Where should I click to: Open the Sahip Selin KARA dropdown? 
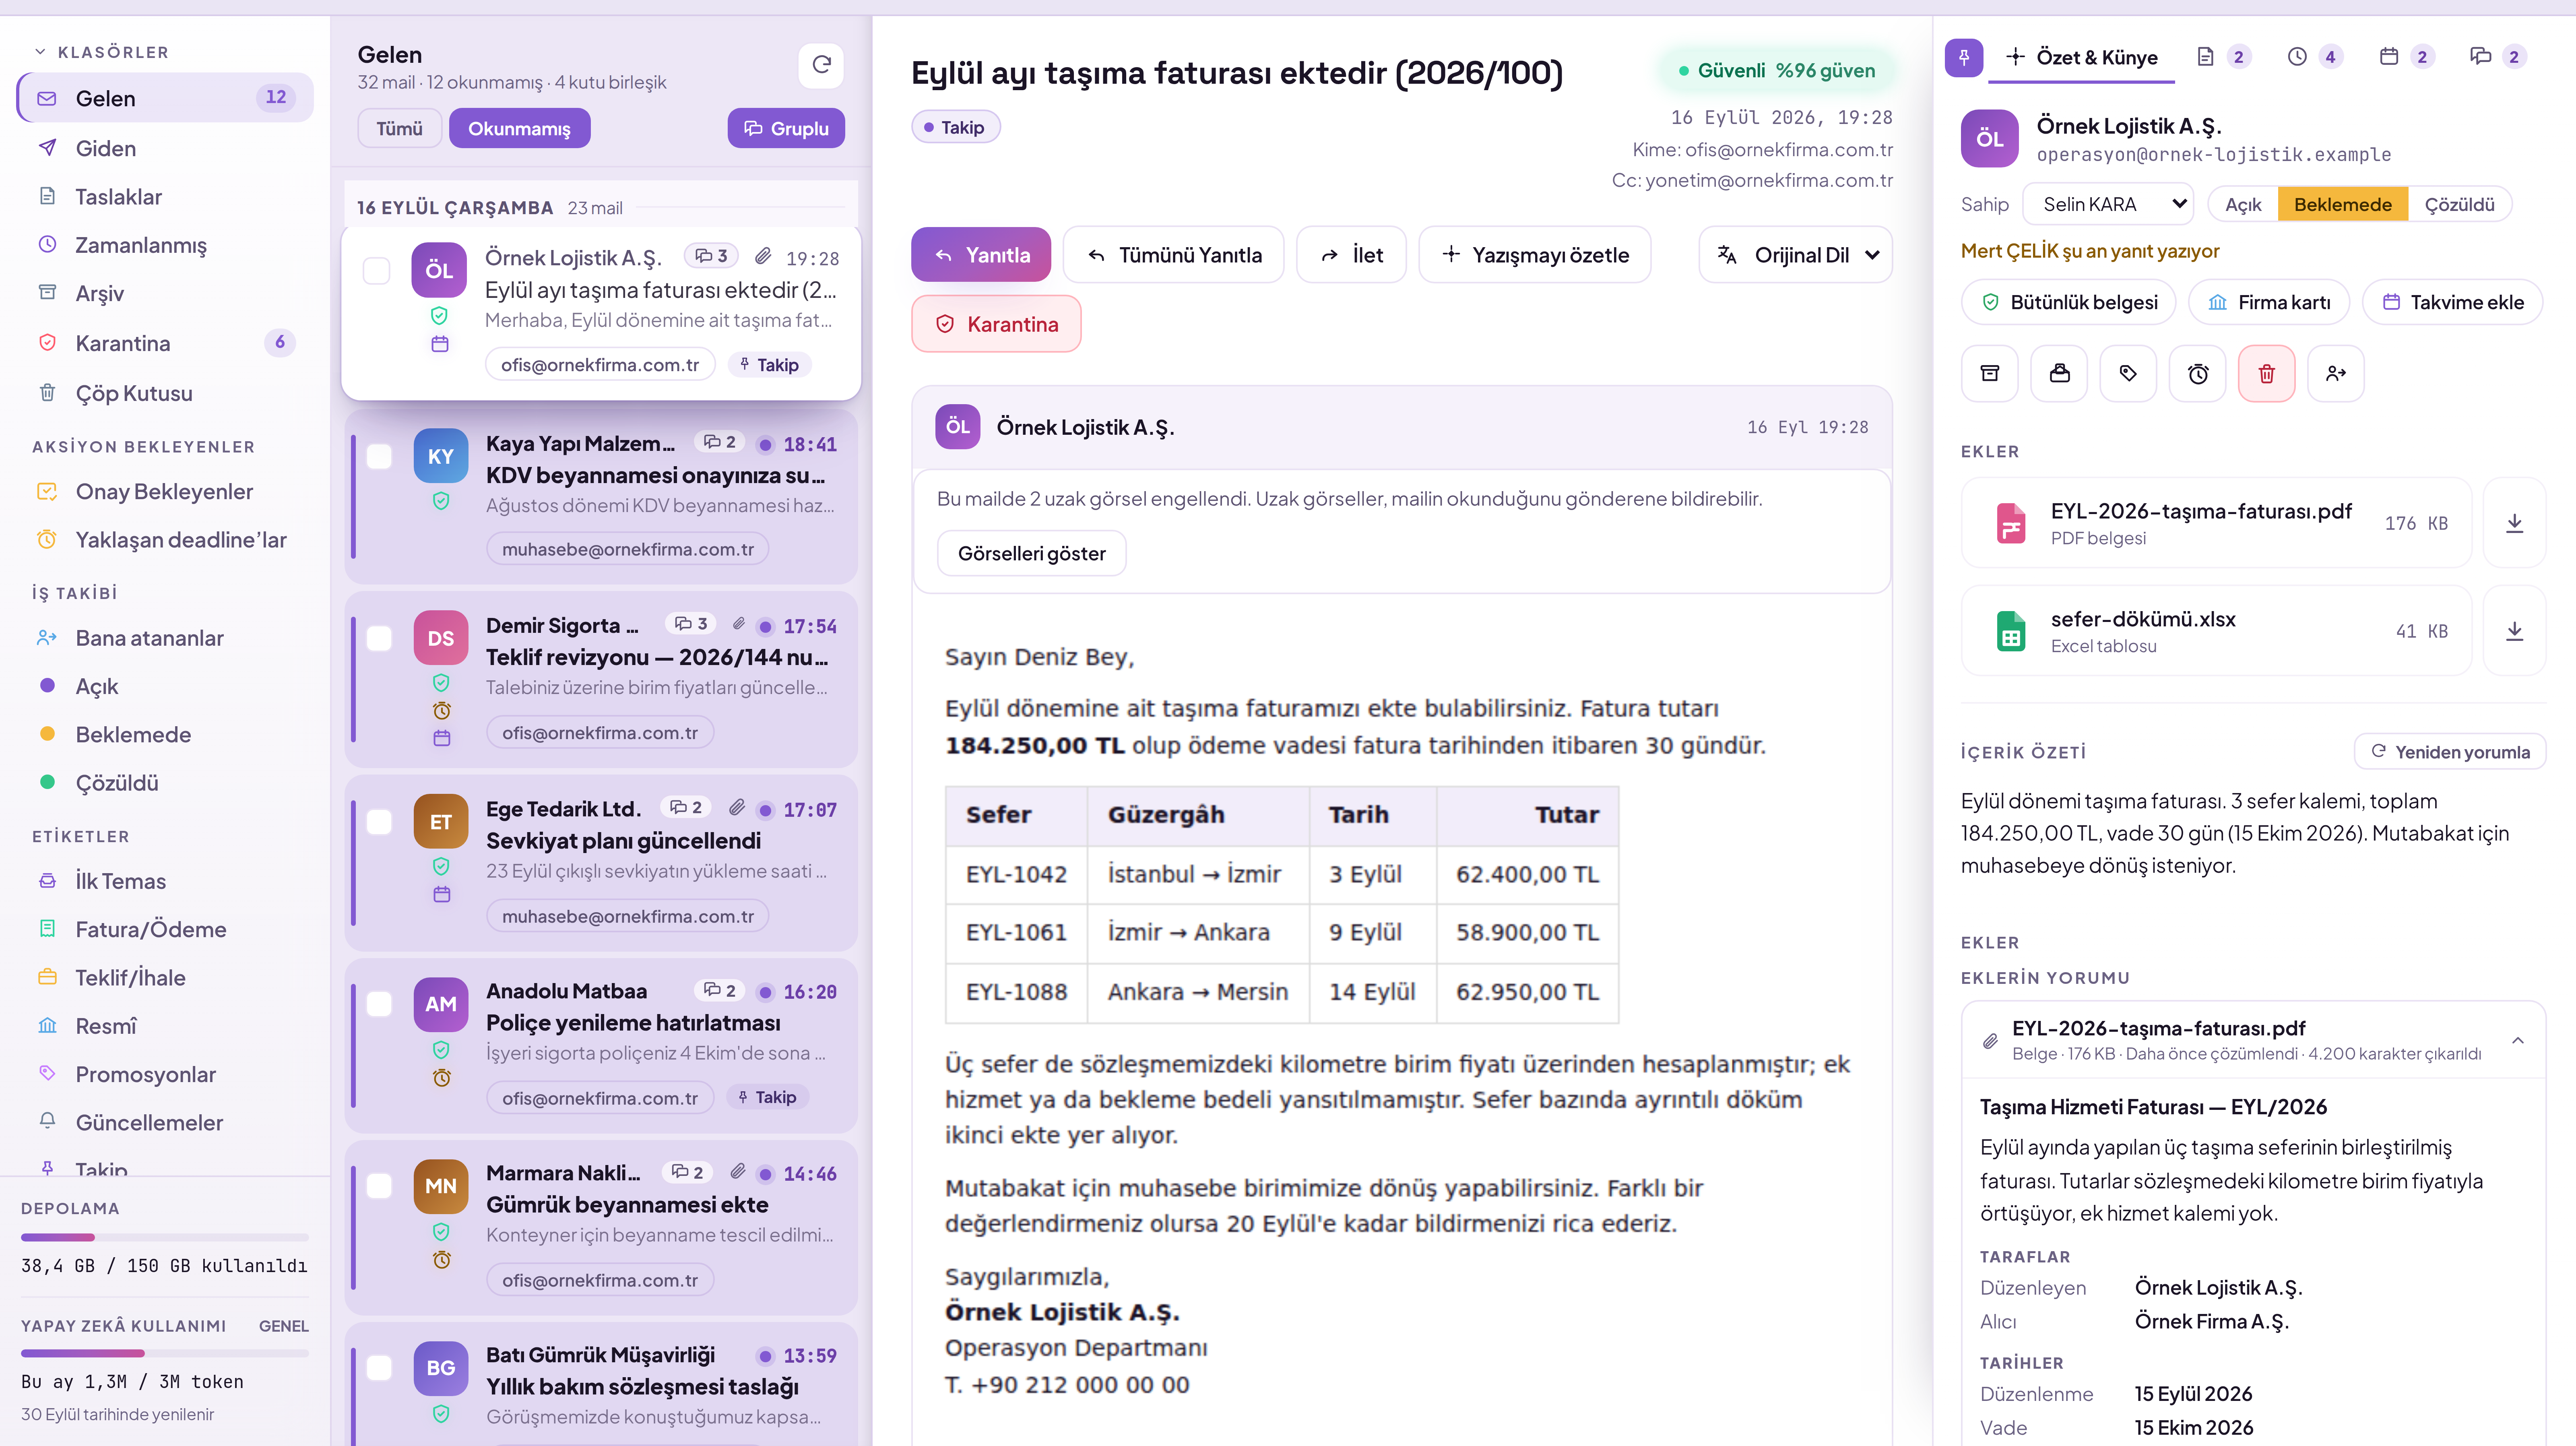2108,204
